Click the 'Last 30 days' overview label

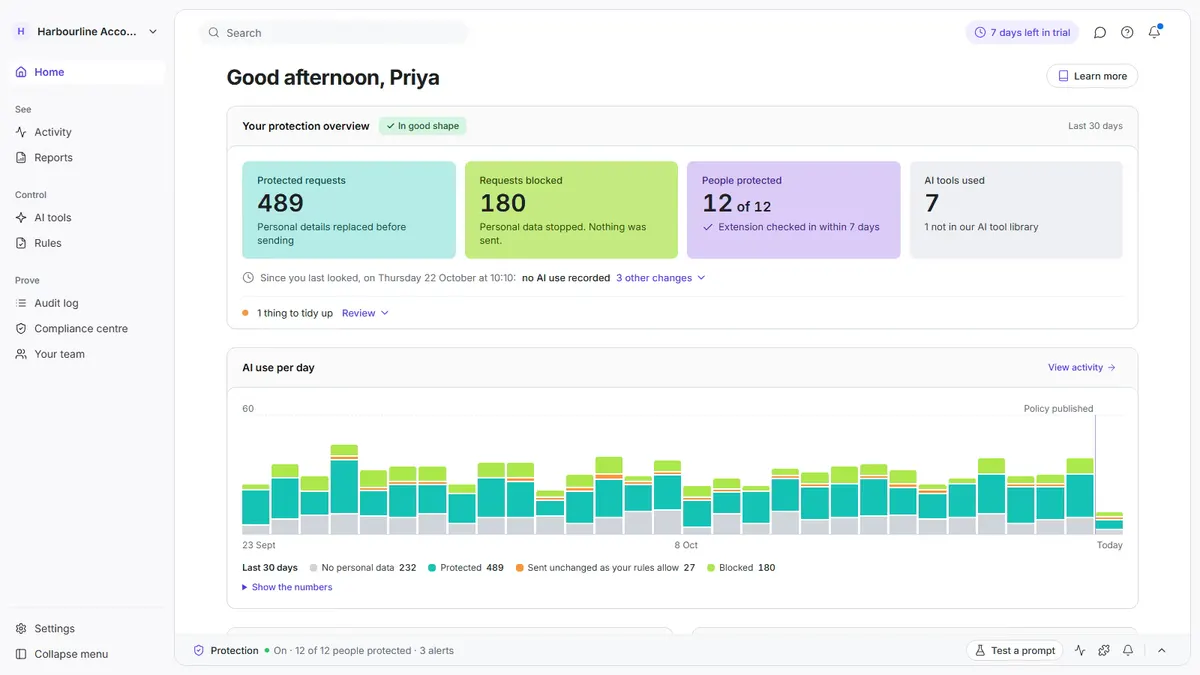tap(1095, 126)
